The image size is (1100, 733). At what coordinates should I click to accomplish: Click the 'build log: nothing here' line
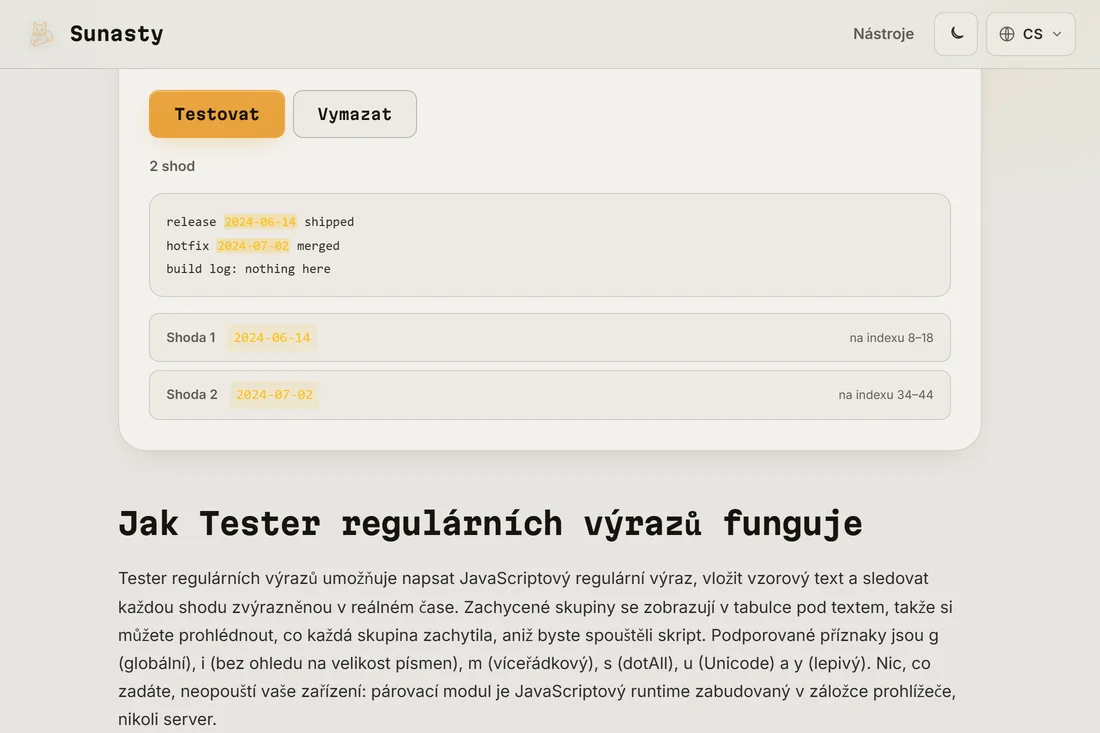(248, 269)
